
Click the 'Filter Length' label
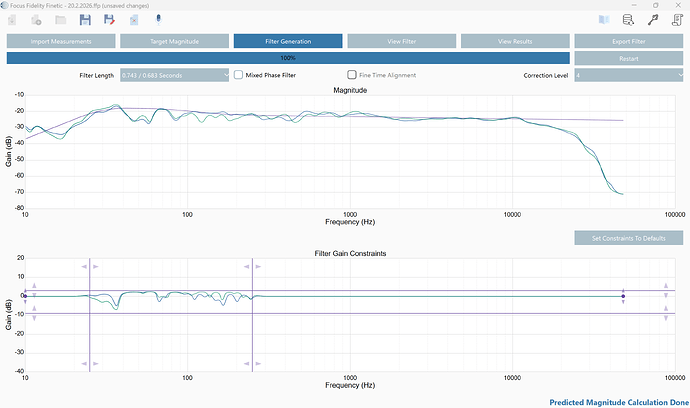pos(96,75)
